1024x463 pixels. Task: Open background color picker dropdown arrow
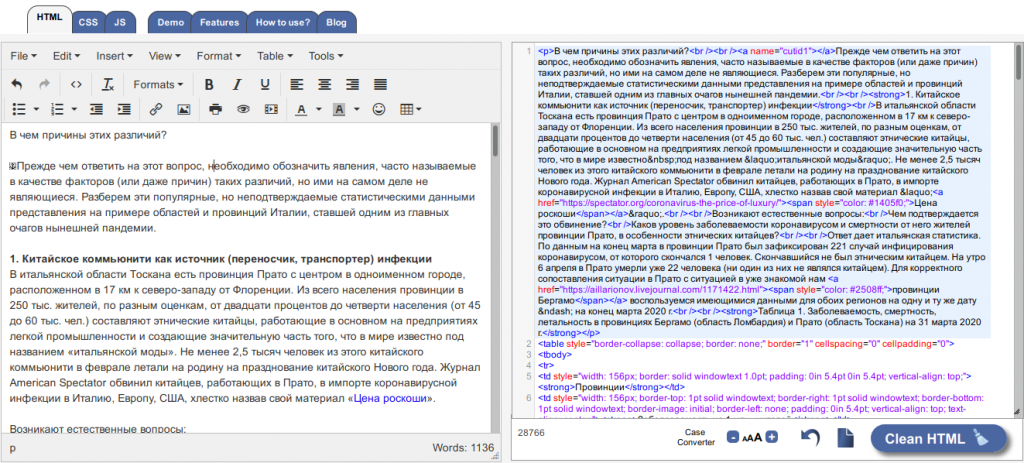(x=357, y=109)
